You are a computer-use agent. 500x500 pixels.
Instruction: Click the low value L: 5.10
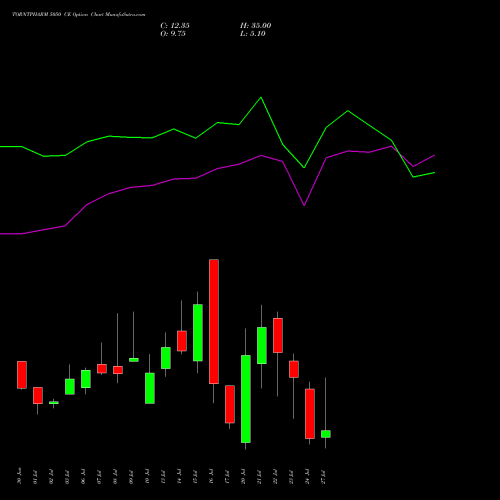point(253,34)
